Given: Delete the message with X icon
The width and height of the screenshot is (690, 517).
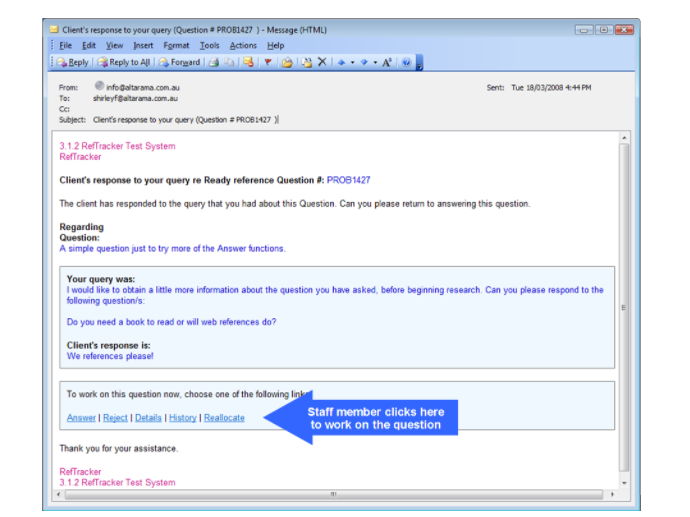Looking at the screenshot, I should [322, 62].
